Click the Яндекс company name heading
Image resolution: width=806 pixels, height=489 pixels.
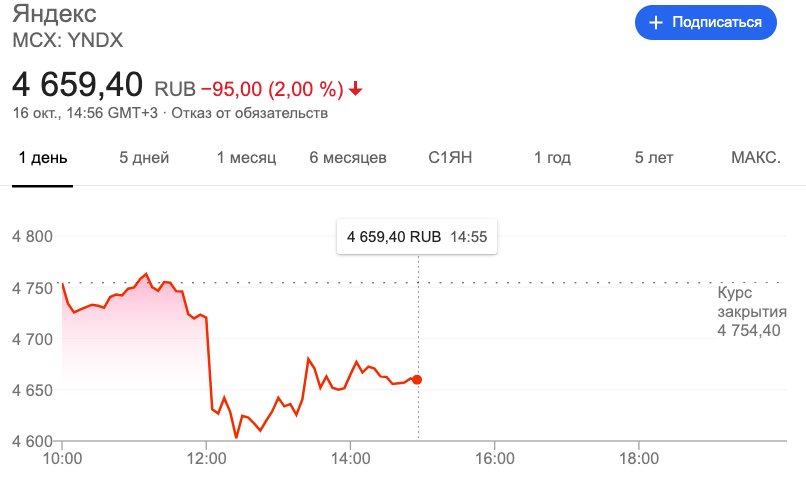click(54, 14)
